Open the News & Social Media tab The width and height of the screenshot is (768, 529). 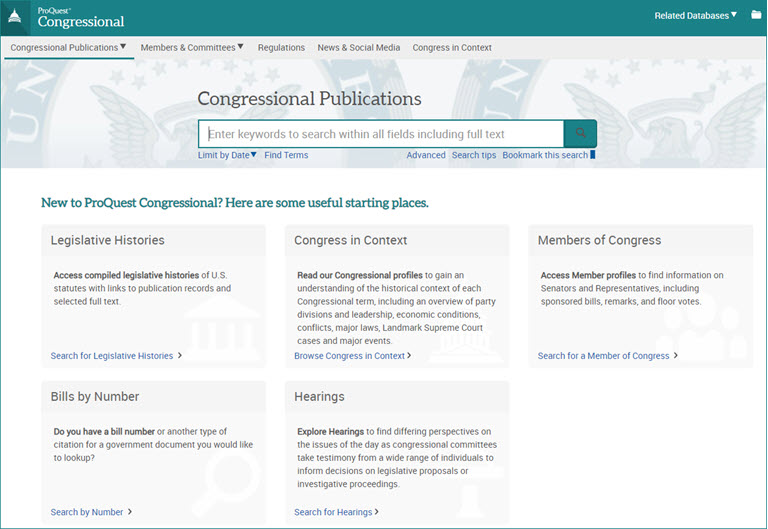tap(359, 48)
